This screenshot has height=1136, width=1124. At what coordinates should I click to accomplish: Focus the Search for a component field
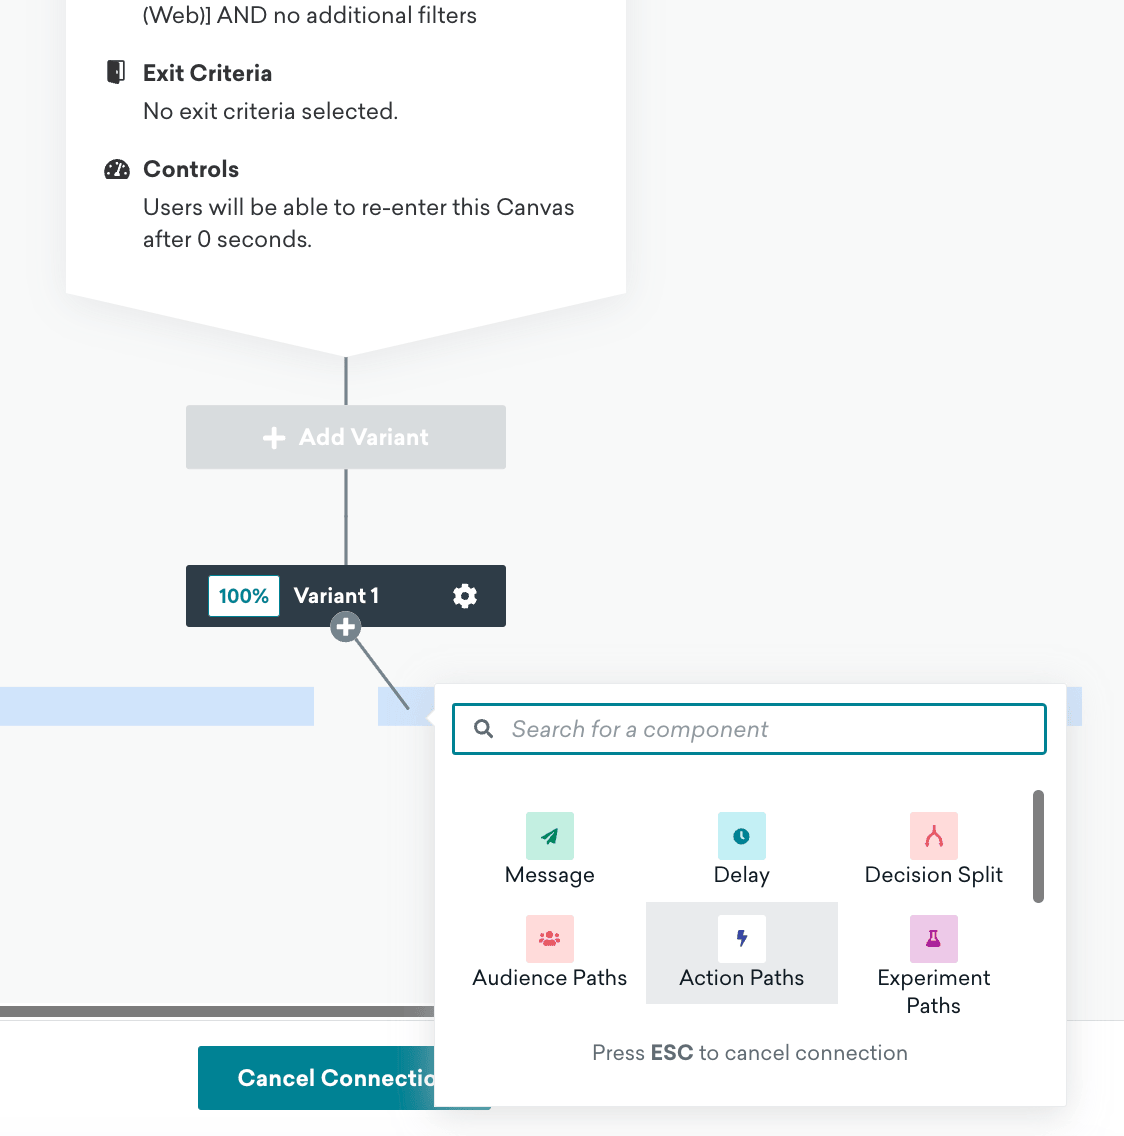[x=749, y=729]
